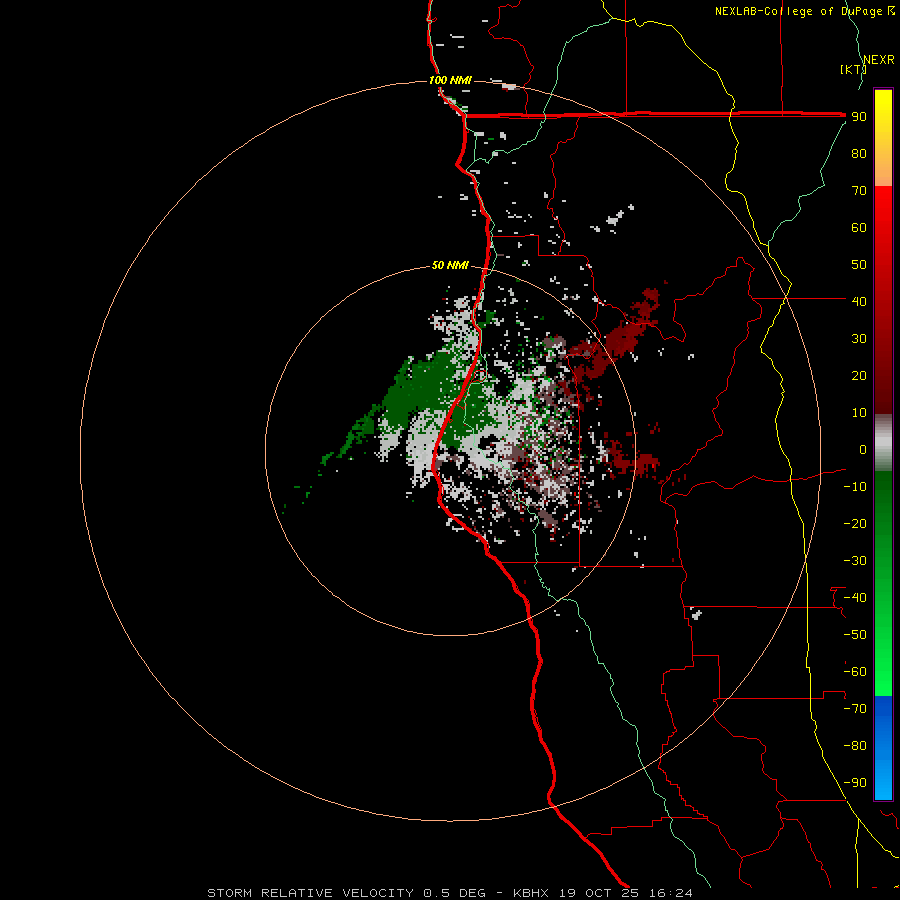Screen dimensions: 900x900
Task: Click the 100 NMI range ring label
Action: click(450, 80)
